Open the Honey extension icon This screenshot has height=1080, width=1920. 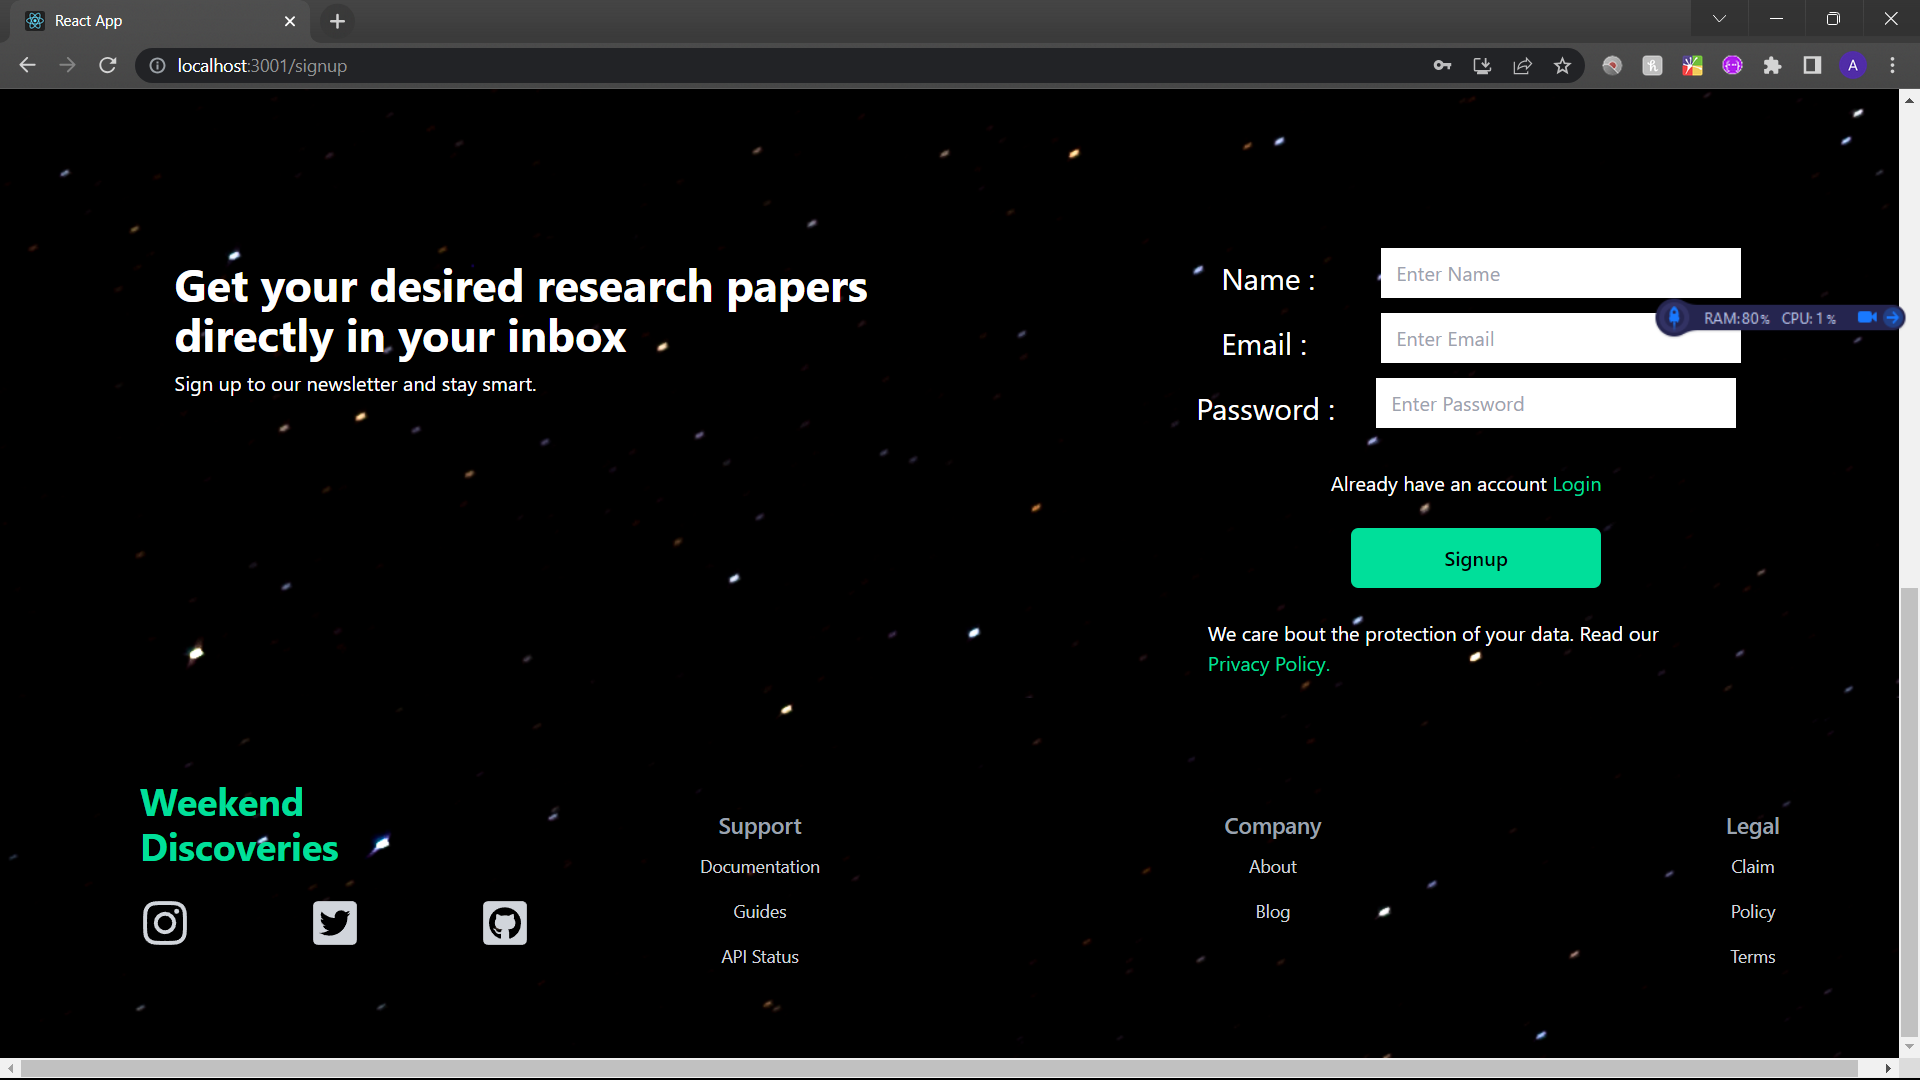[x=1652, y=65]
